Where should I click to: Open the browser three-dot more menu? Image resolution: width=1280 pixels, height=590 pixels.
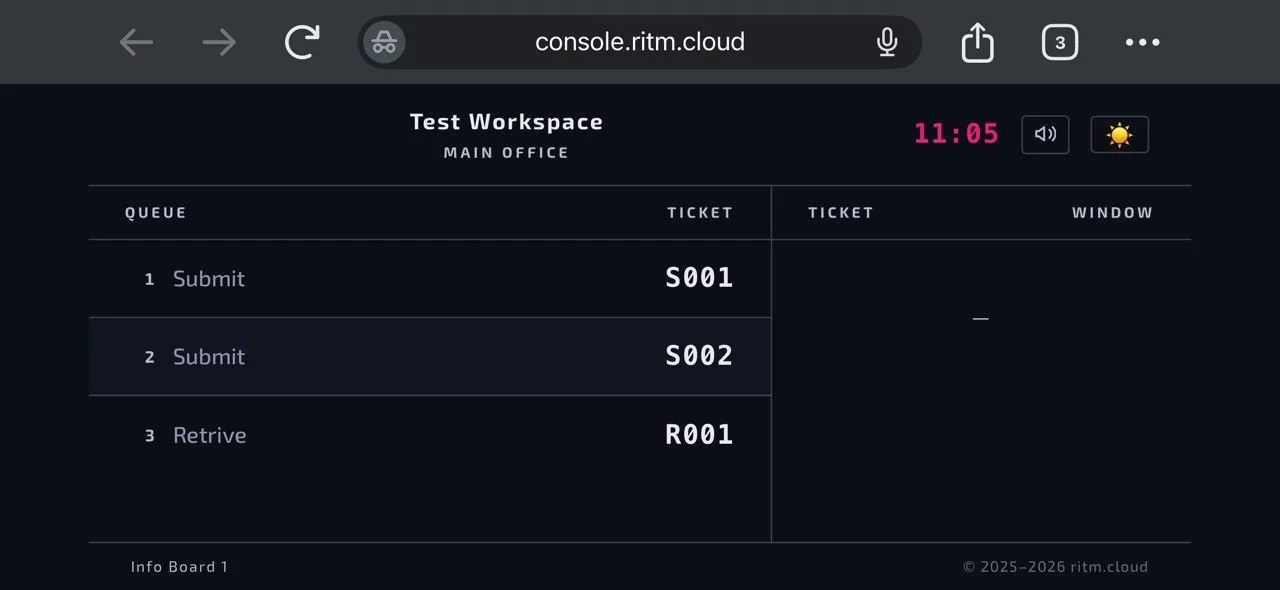(1142, 42)
